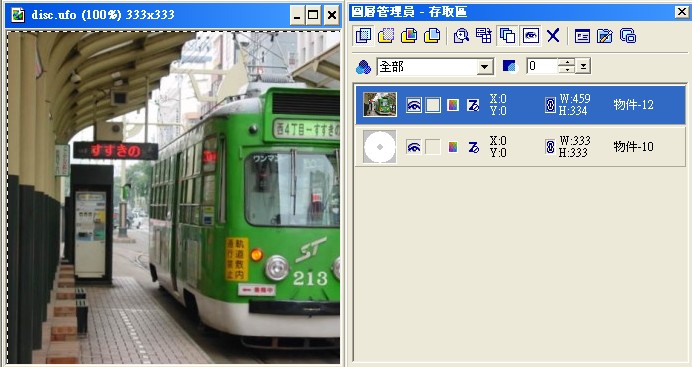Viewport: 692px width, 367px height.
Task: Click the color-gradient folder icon in toolbar
Action: 409,36
